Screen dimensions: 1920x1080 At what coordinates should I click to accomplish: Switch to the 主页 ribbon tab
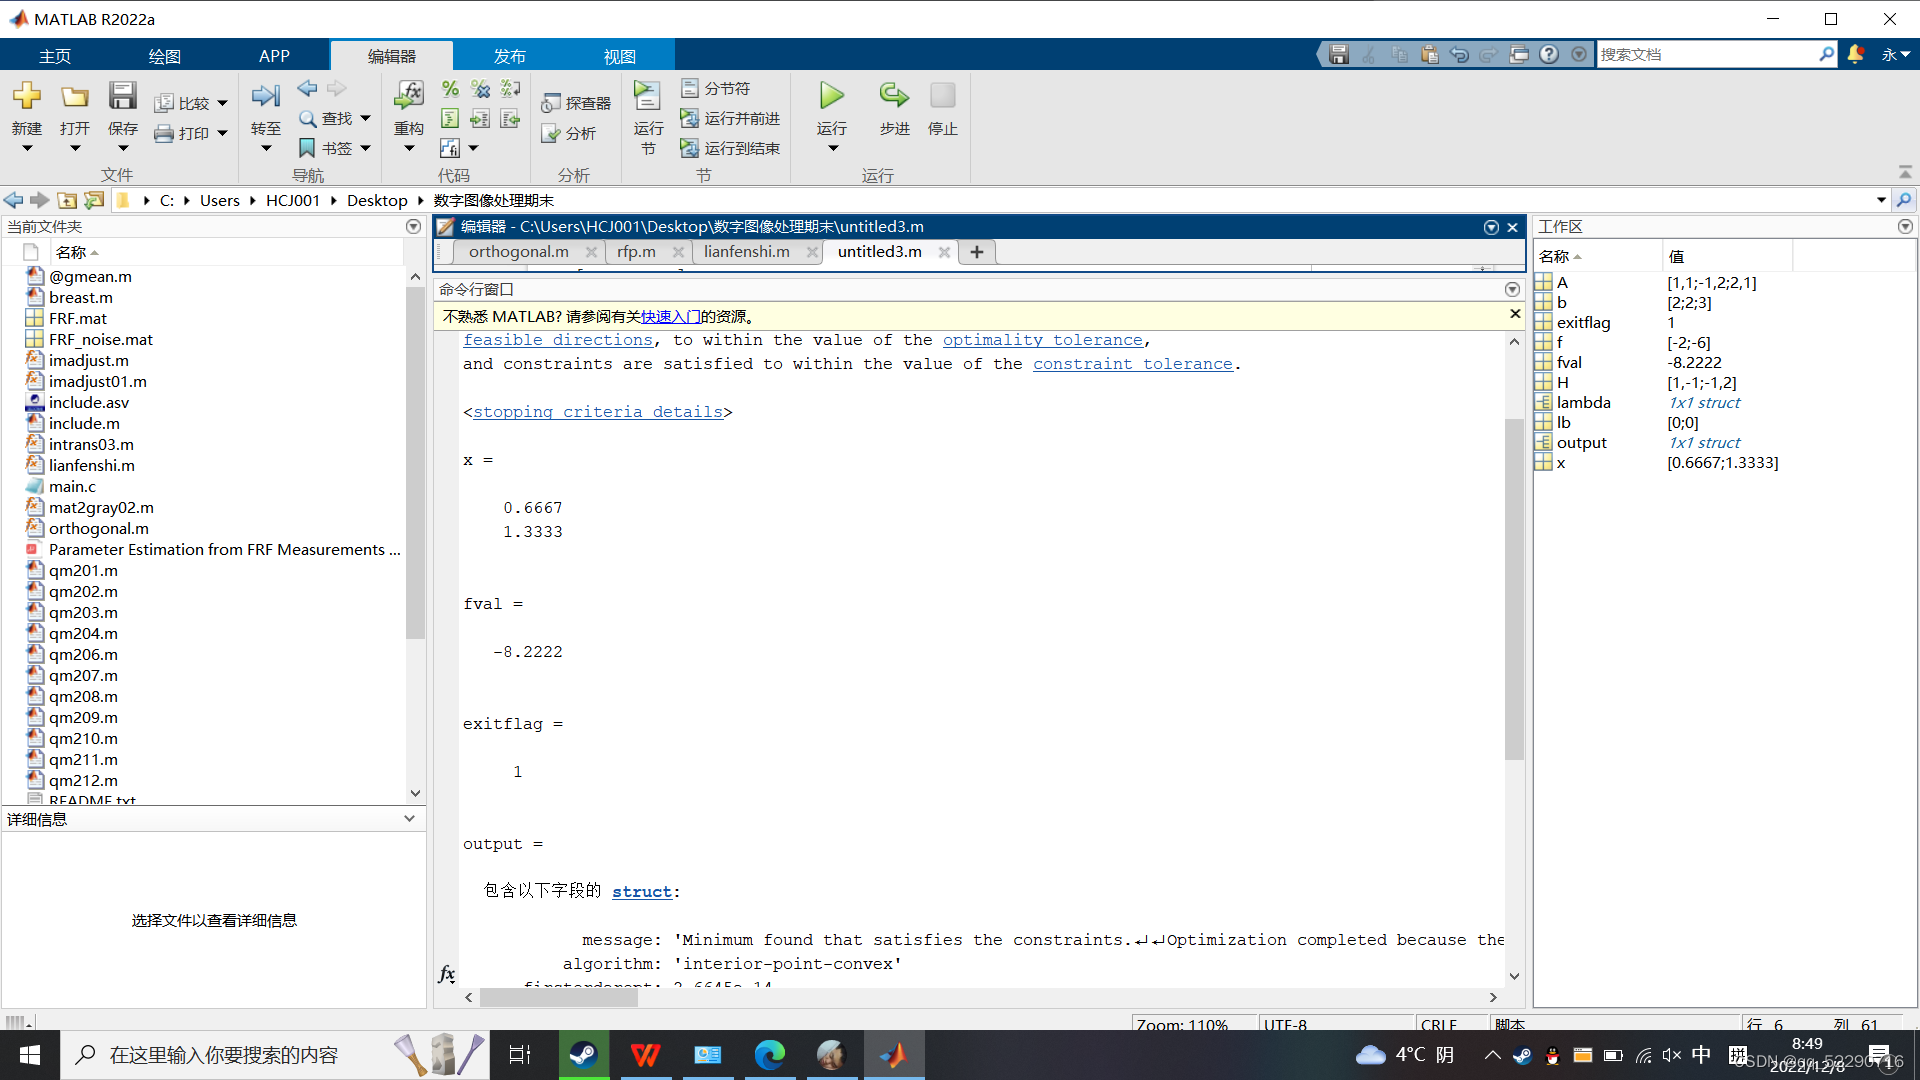click(x=55, y=55)
